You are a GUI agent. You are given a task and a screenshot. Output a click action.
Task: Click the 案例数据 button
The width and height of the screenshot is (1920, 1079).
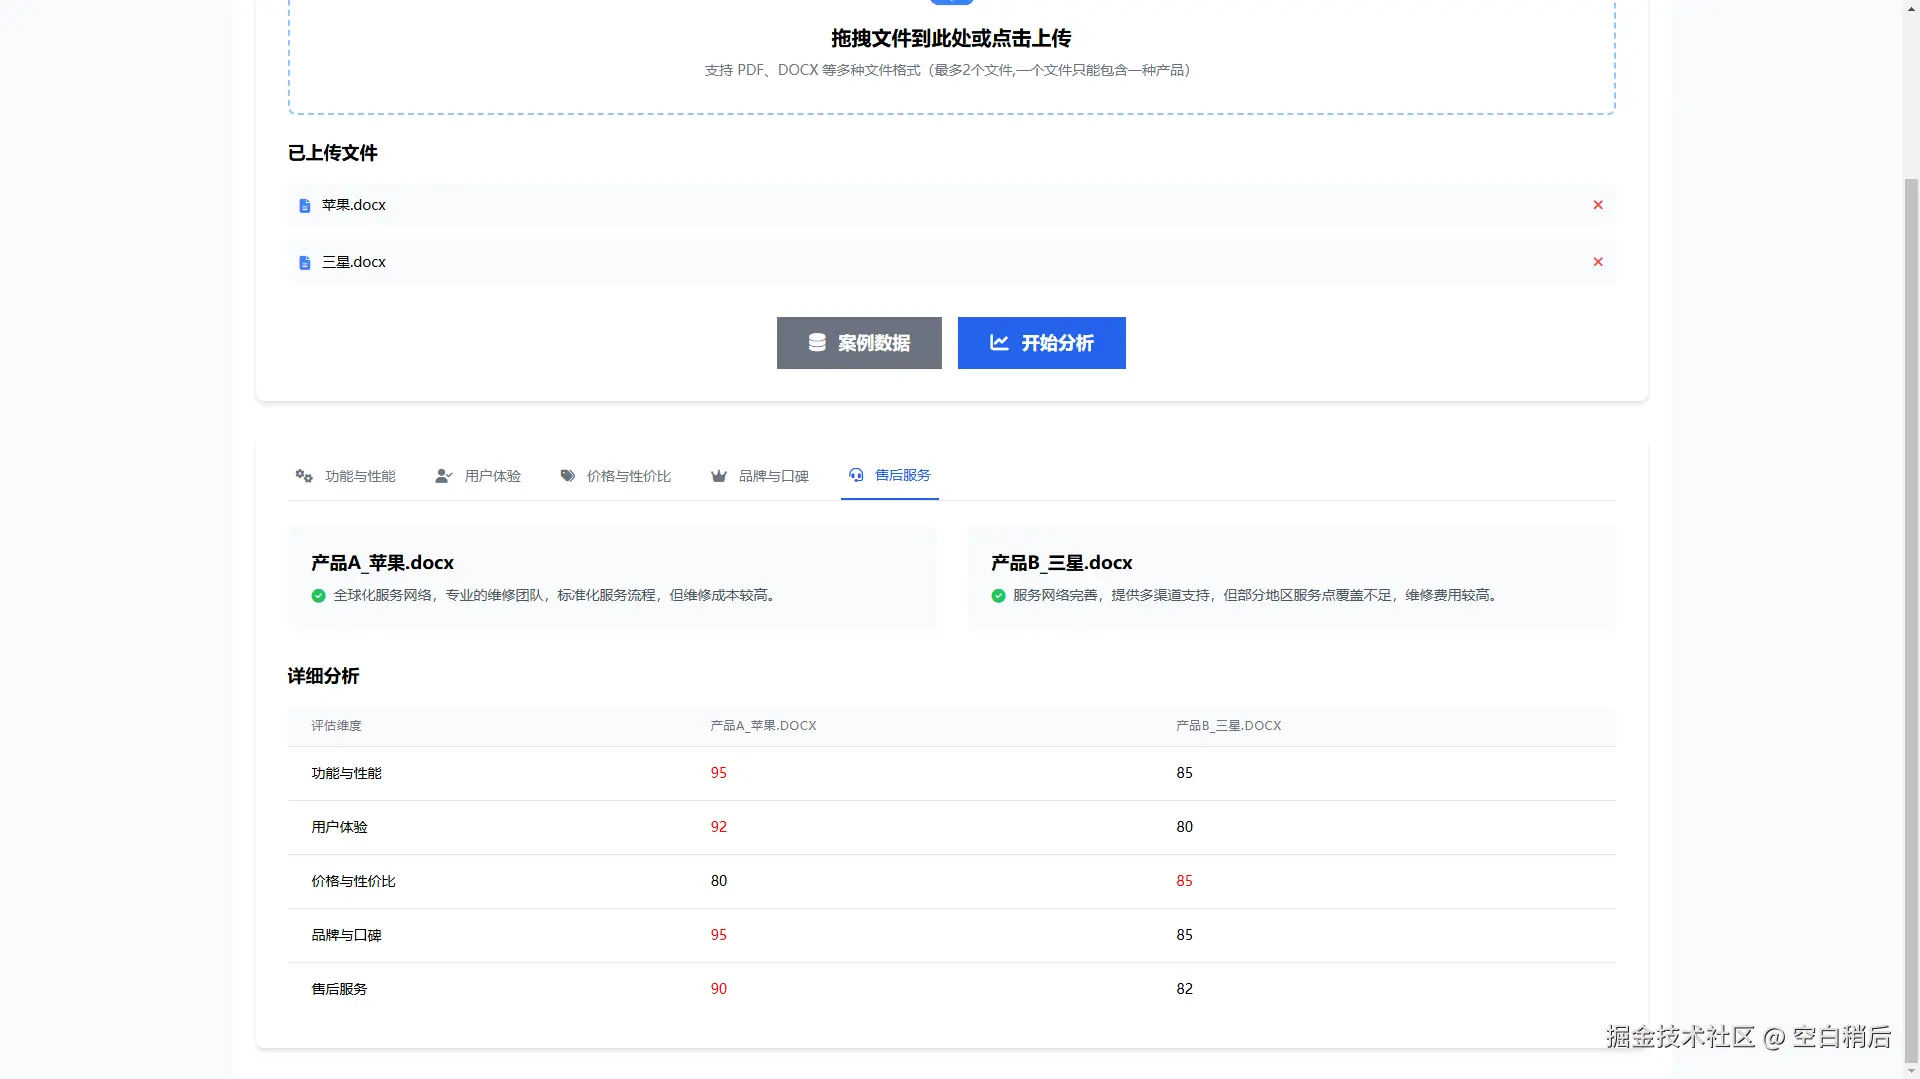point(859,343)
